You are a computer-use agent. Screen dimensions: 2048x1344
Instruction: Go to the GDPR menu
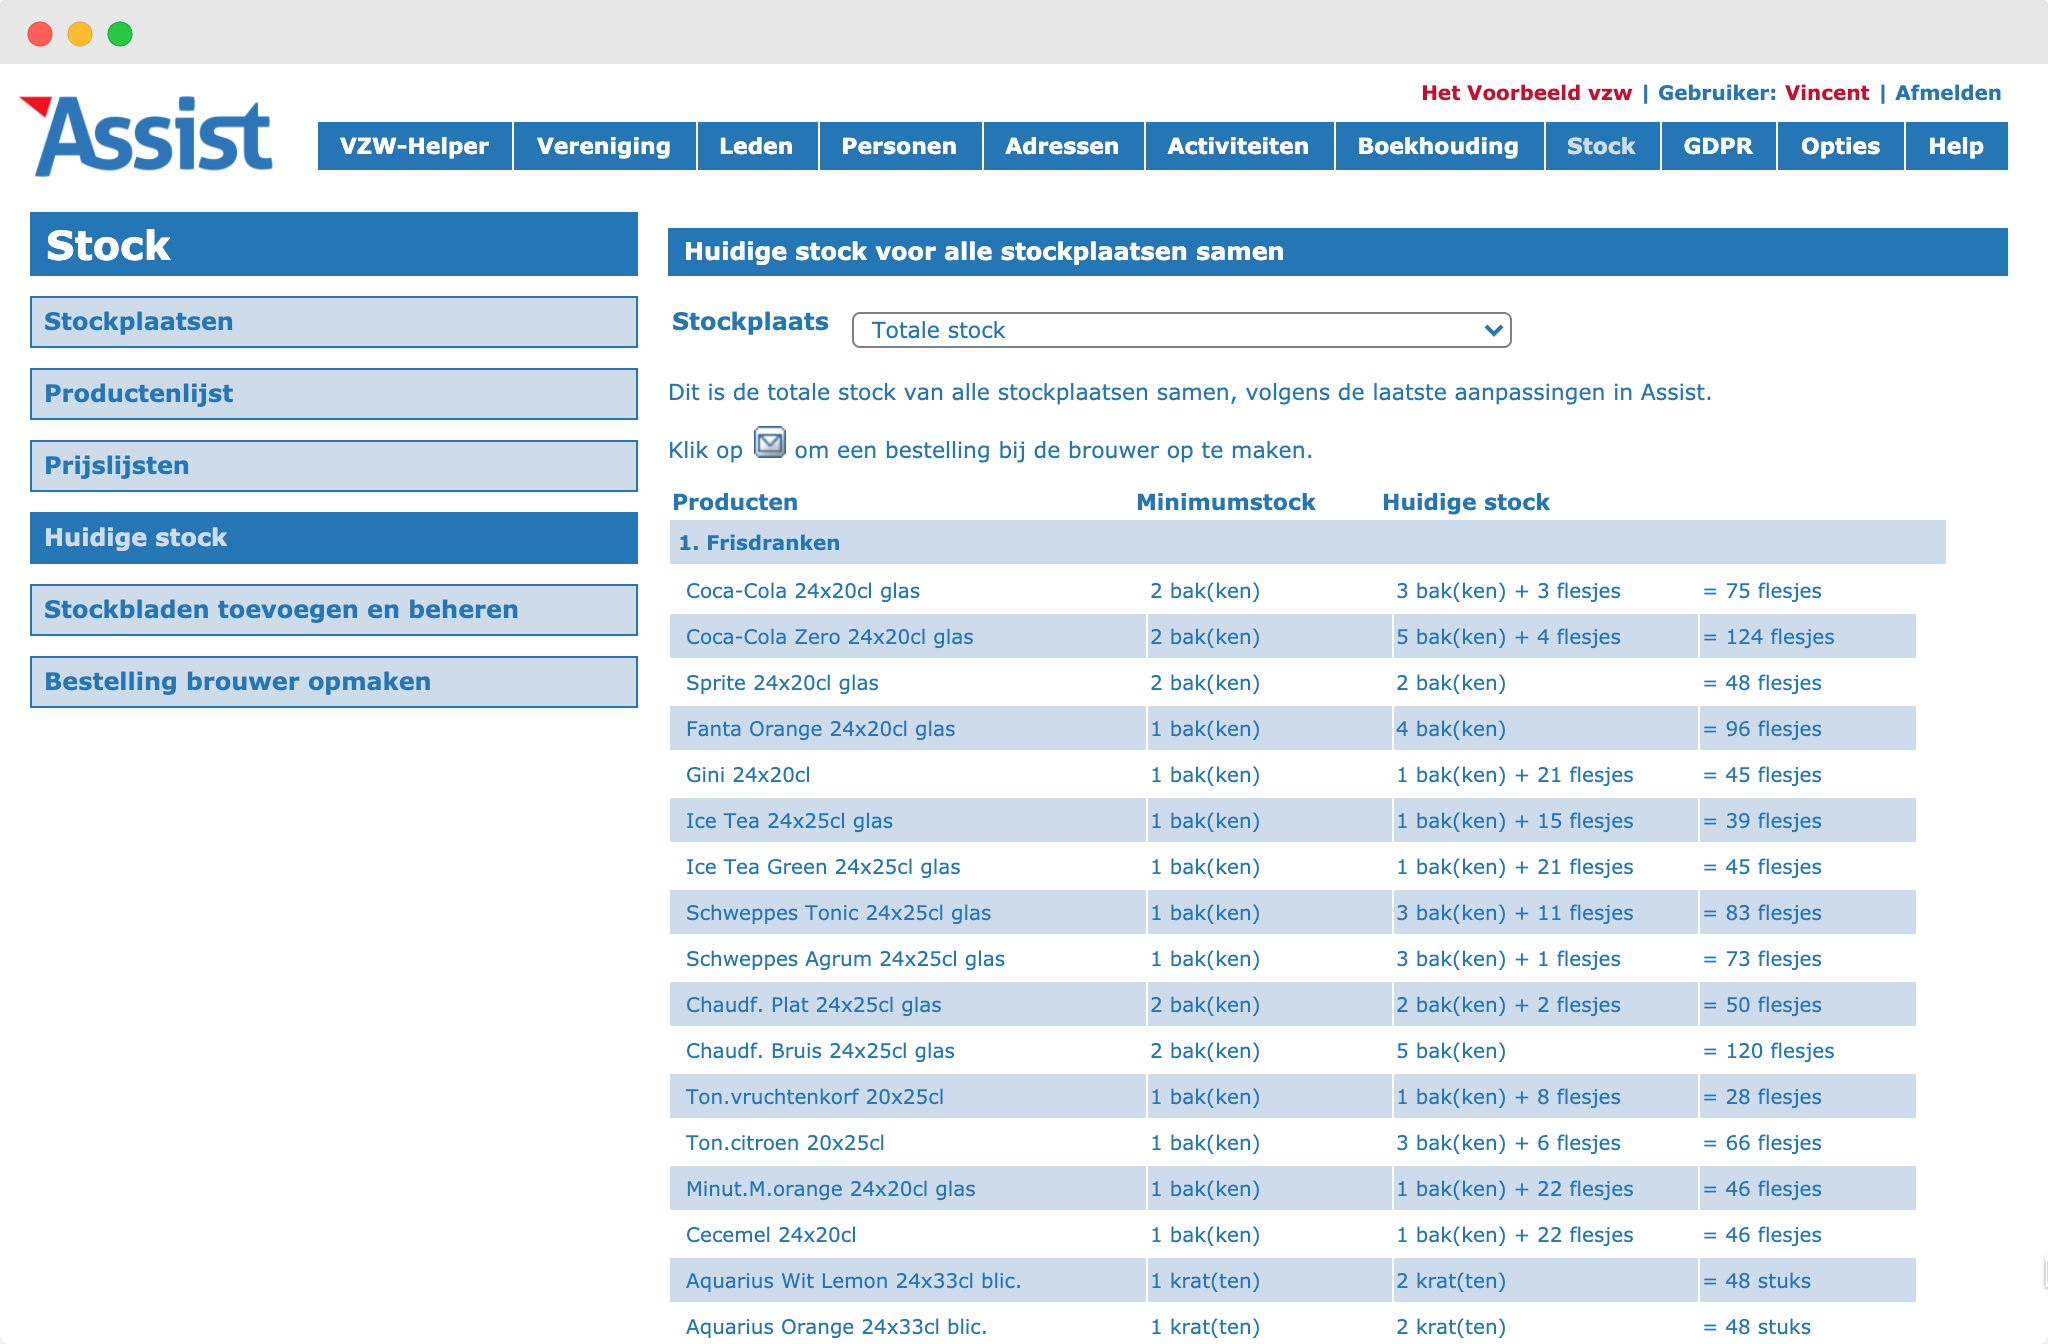point(1718,146)
